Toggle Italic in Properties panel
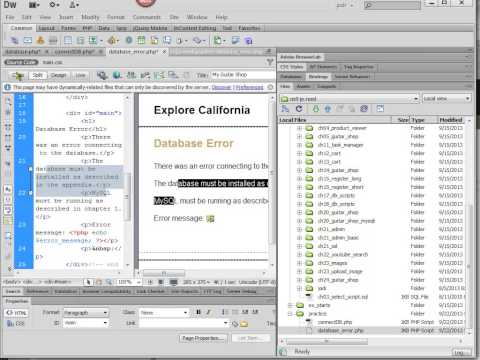The width and height of the screenshot is (480, 360). (209, 312)
